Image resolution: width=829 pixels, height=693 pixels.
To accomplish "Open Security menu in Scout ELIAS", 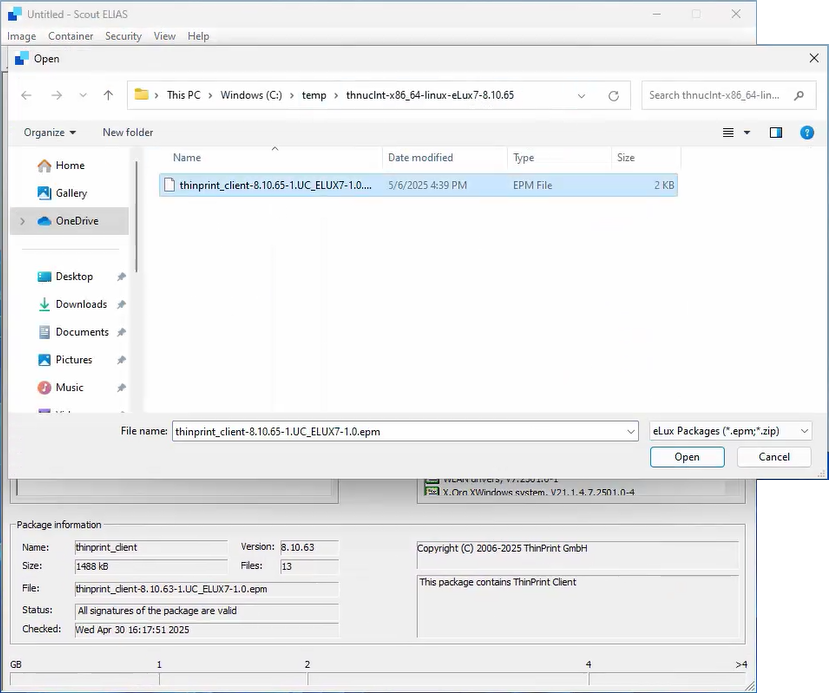I will (123, 36).
